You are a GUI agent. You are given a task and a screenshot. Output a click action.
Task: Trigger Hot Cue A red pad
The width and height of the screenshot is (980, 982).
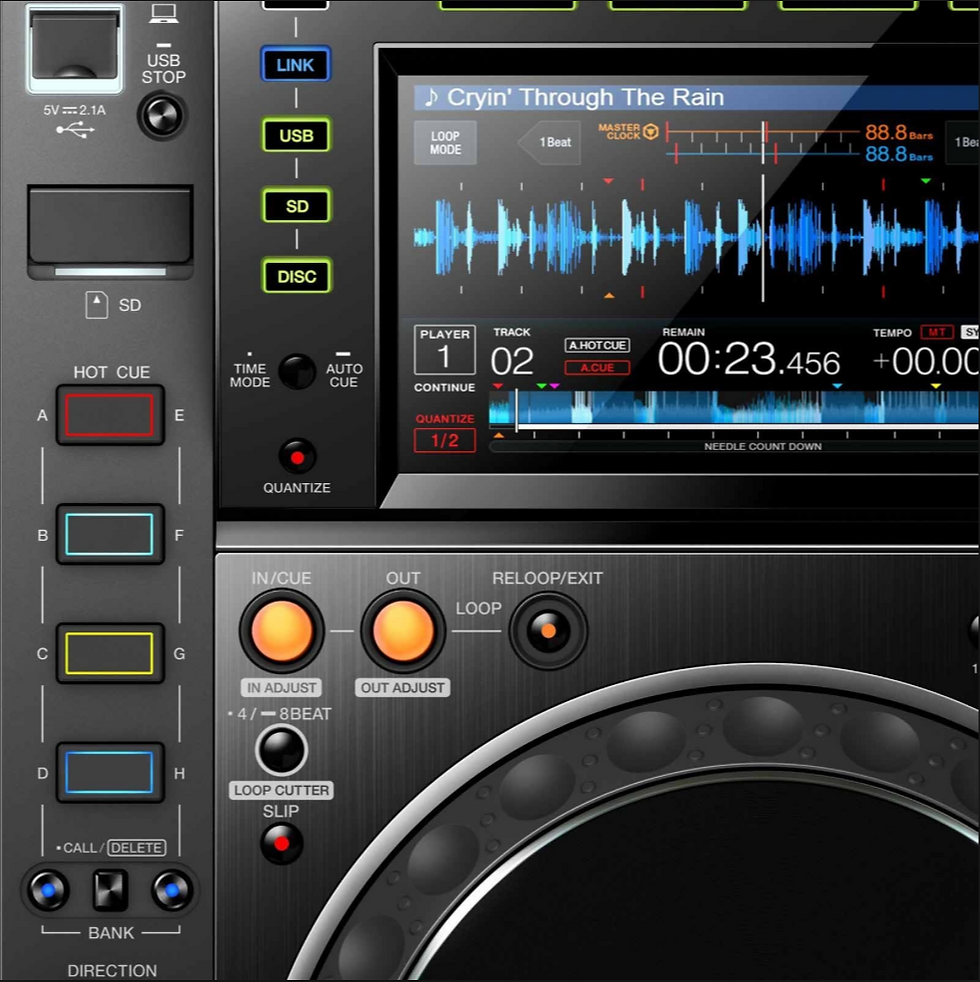(x=110, y=415)
